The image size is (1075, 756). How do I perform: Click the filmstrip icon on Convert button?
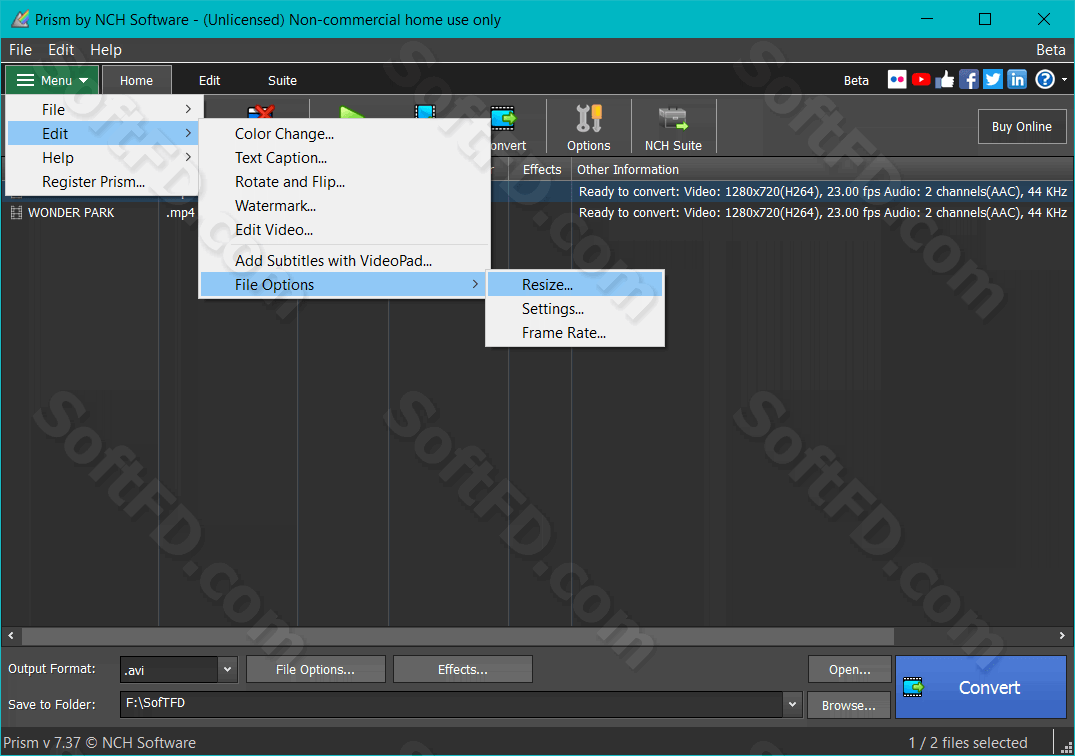coord(913,686)
